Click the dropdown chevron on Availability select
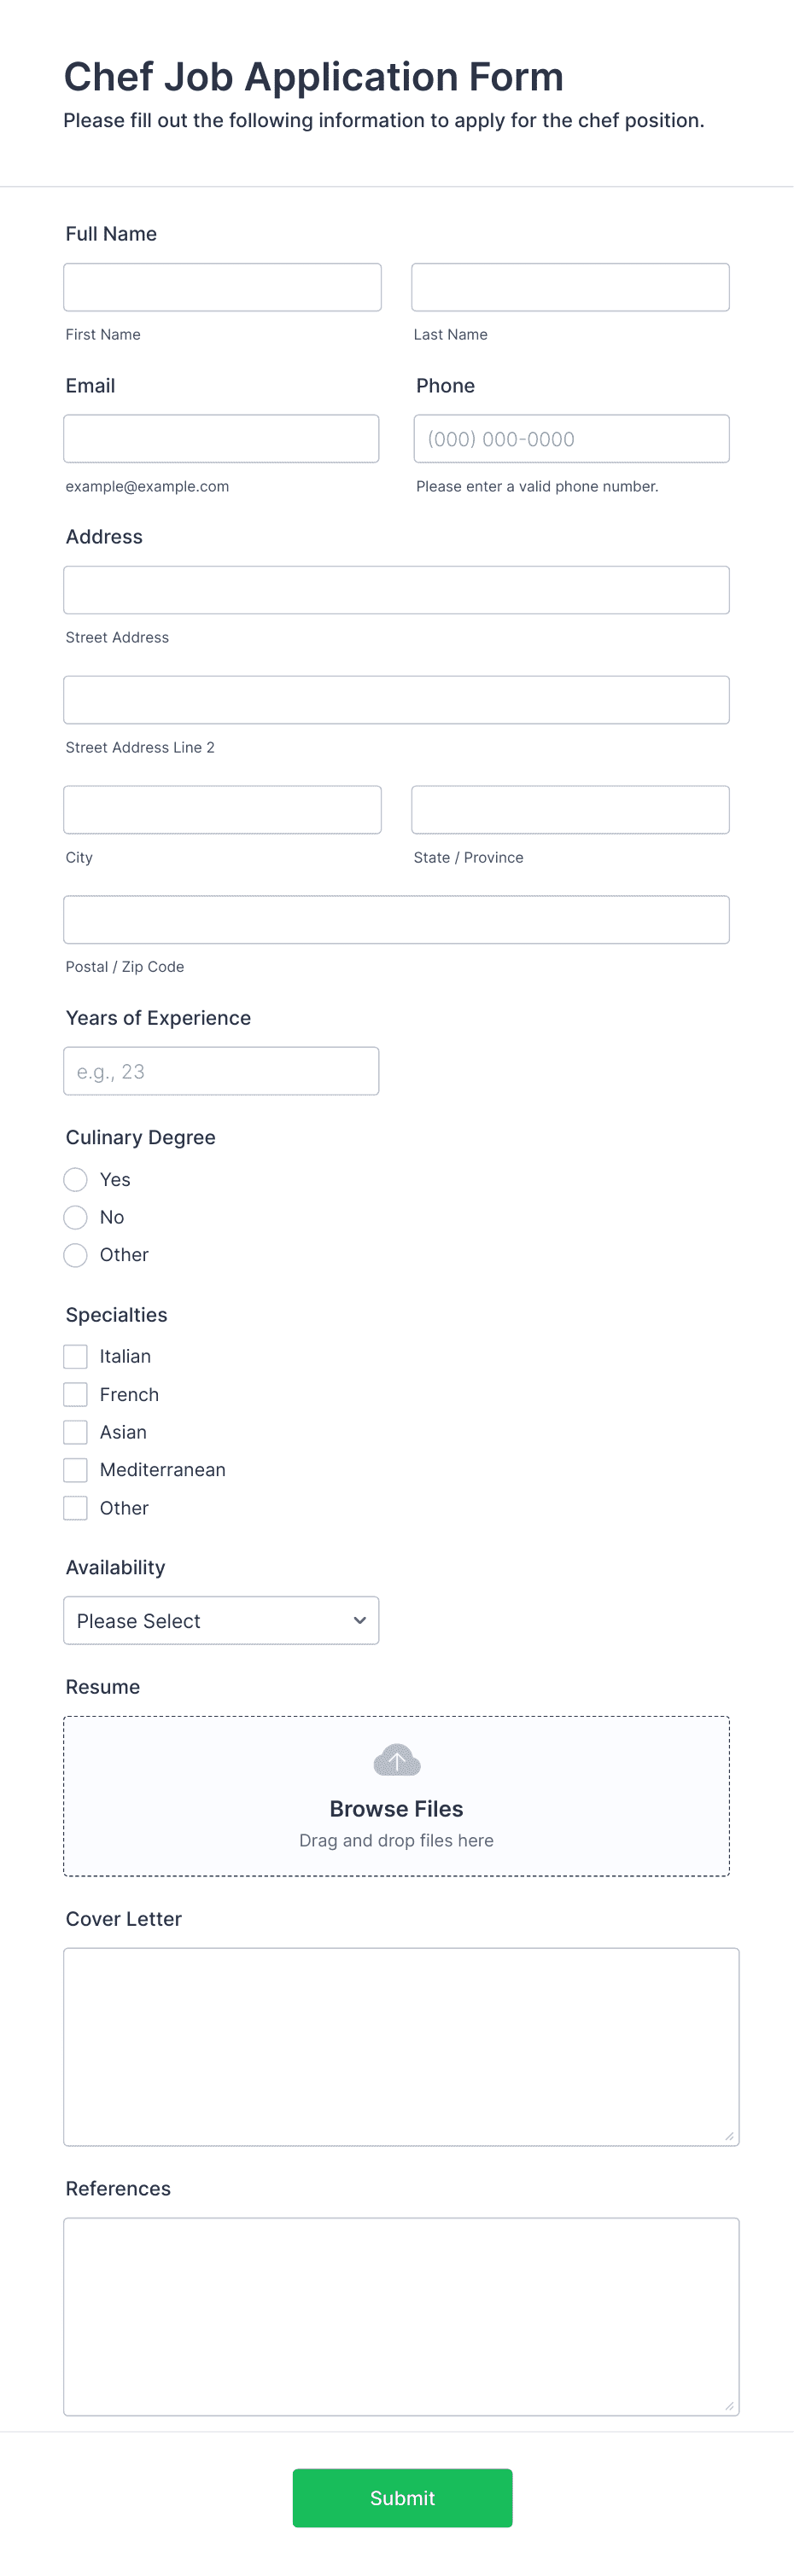This screenshot has width=794, height=2576. [x=359, y=1620]
